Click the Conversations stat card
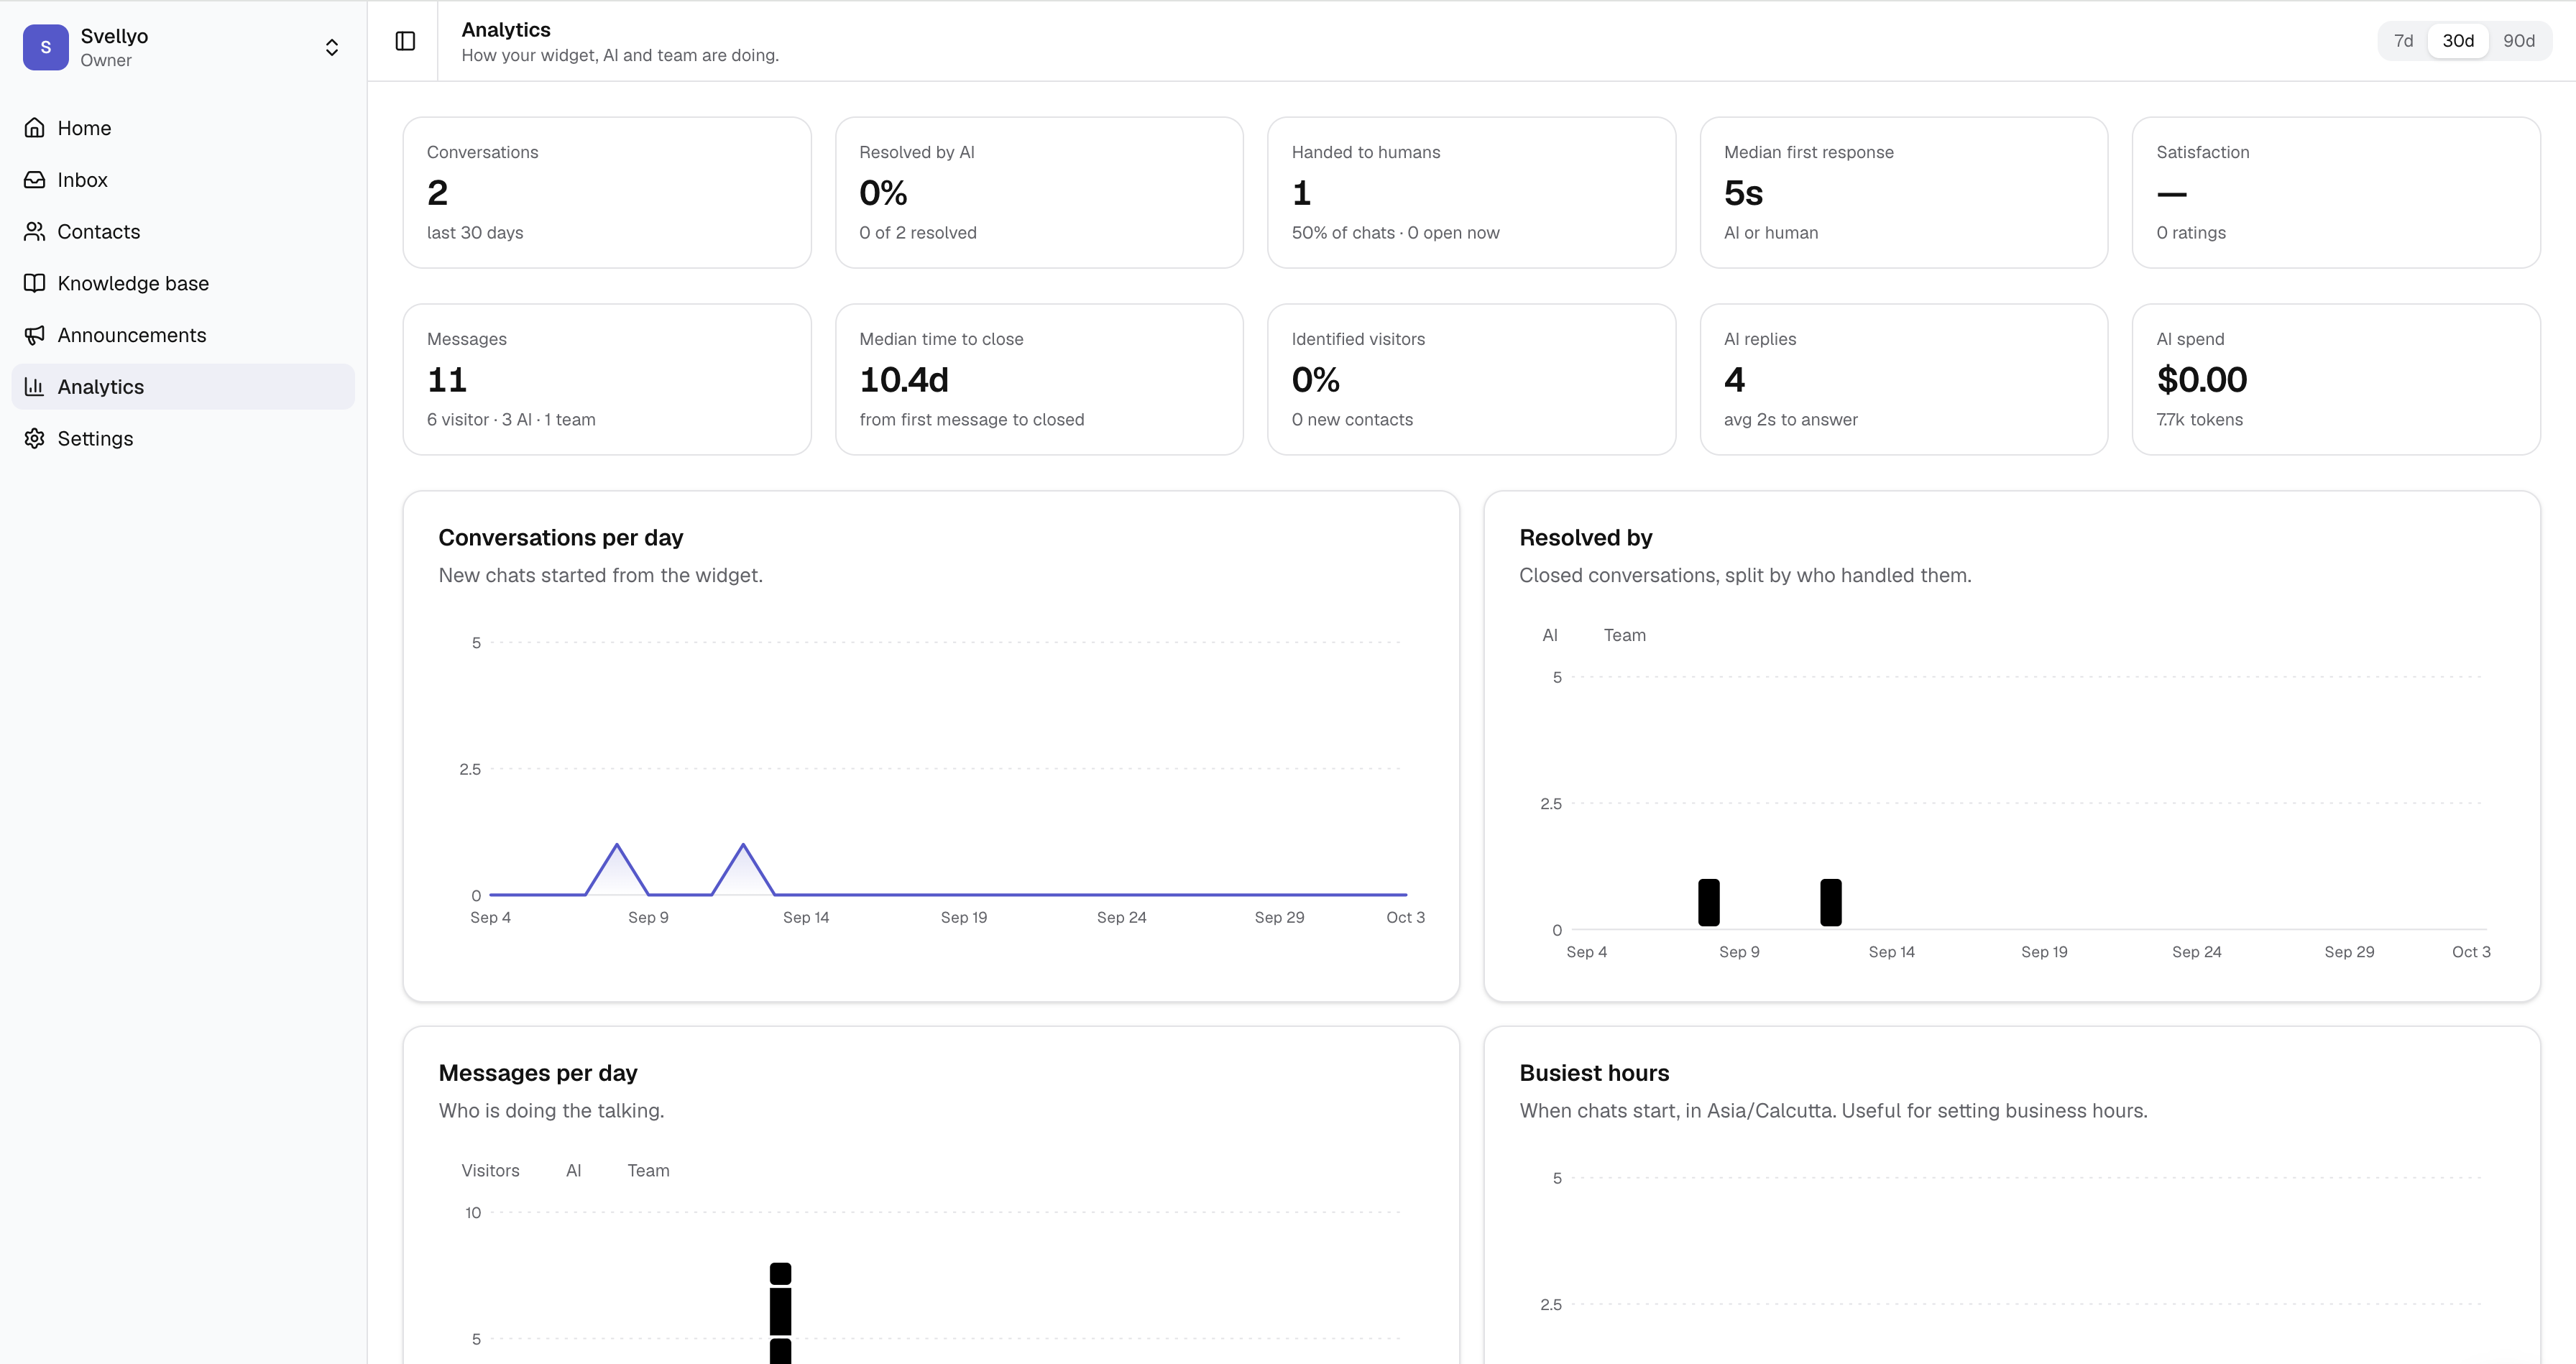 point(607,192)
